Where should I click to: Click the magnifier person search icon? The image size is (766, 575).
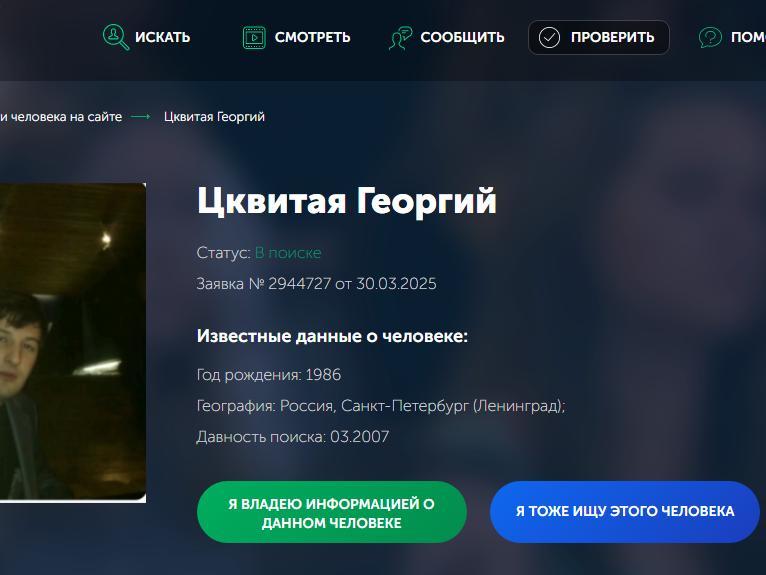116,37
